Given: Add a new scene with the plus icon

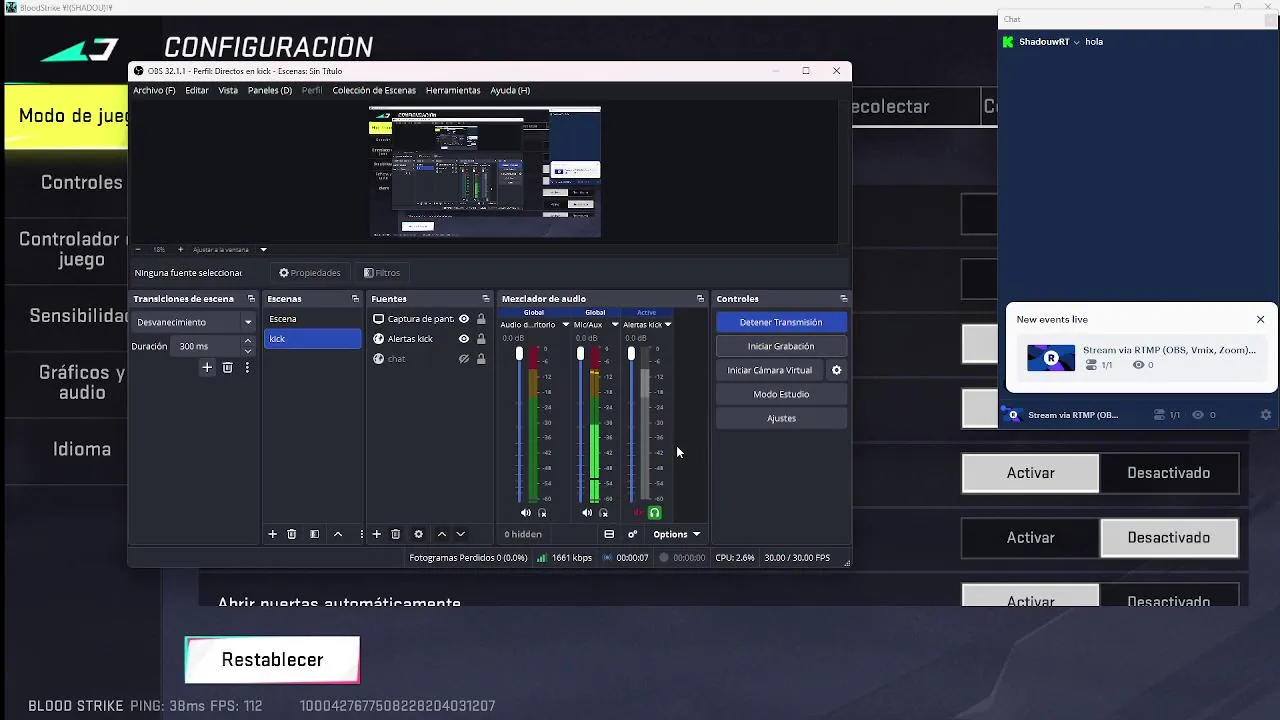Looking at the screenshot, I should coord(272,534).
